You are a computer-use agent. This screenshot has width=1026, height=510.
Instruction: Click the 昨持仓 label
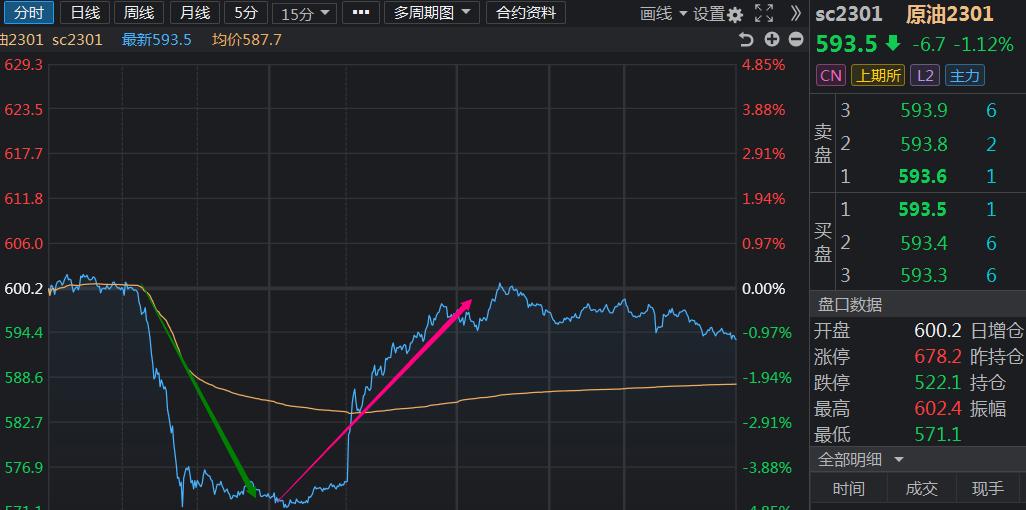point(998,357)
